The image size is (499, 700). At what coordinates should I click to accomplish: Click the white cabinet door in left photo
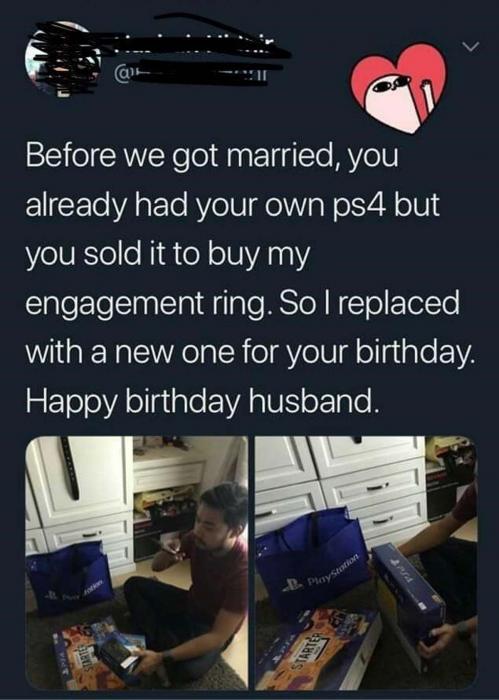tap(80, 480)
